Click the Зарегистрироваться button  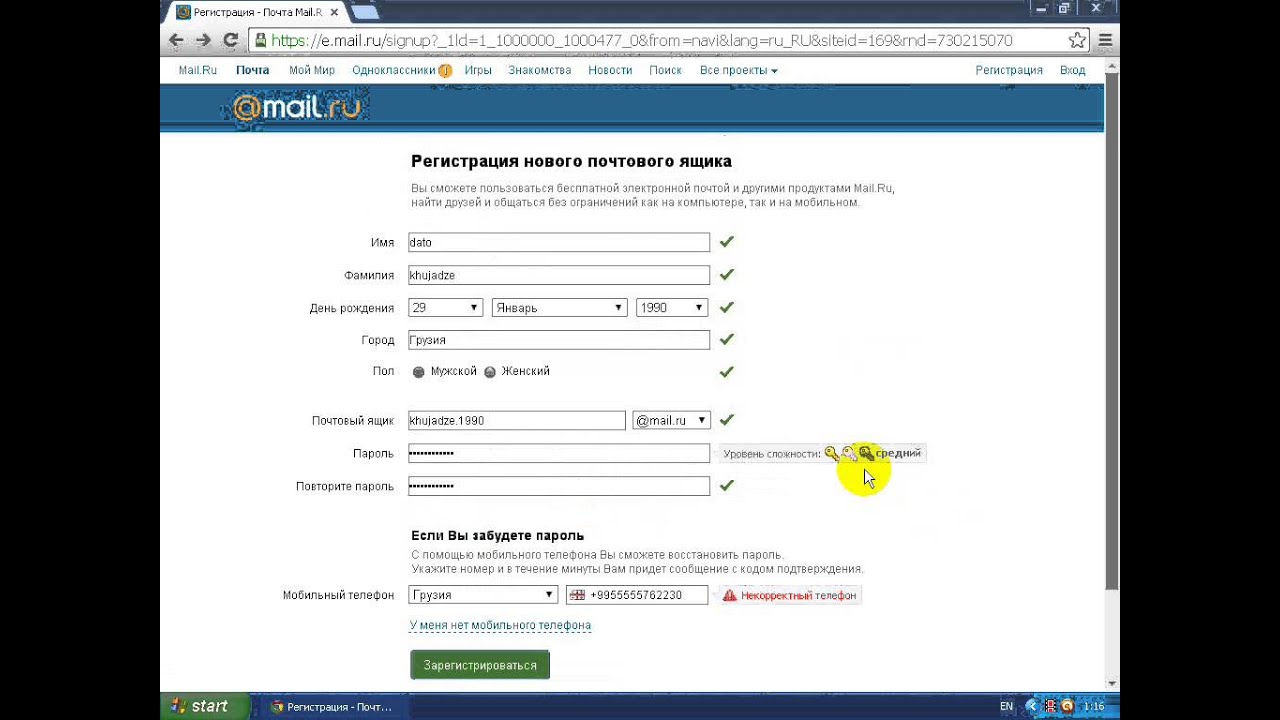480,665
